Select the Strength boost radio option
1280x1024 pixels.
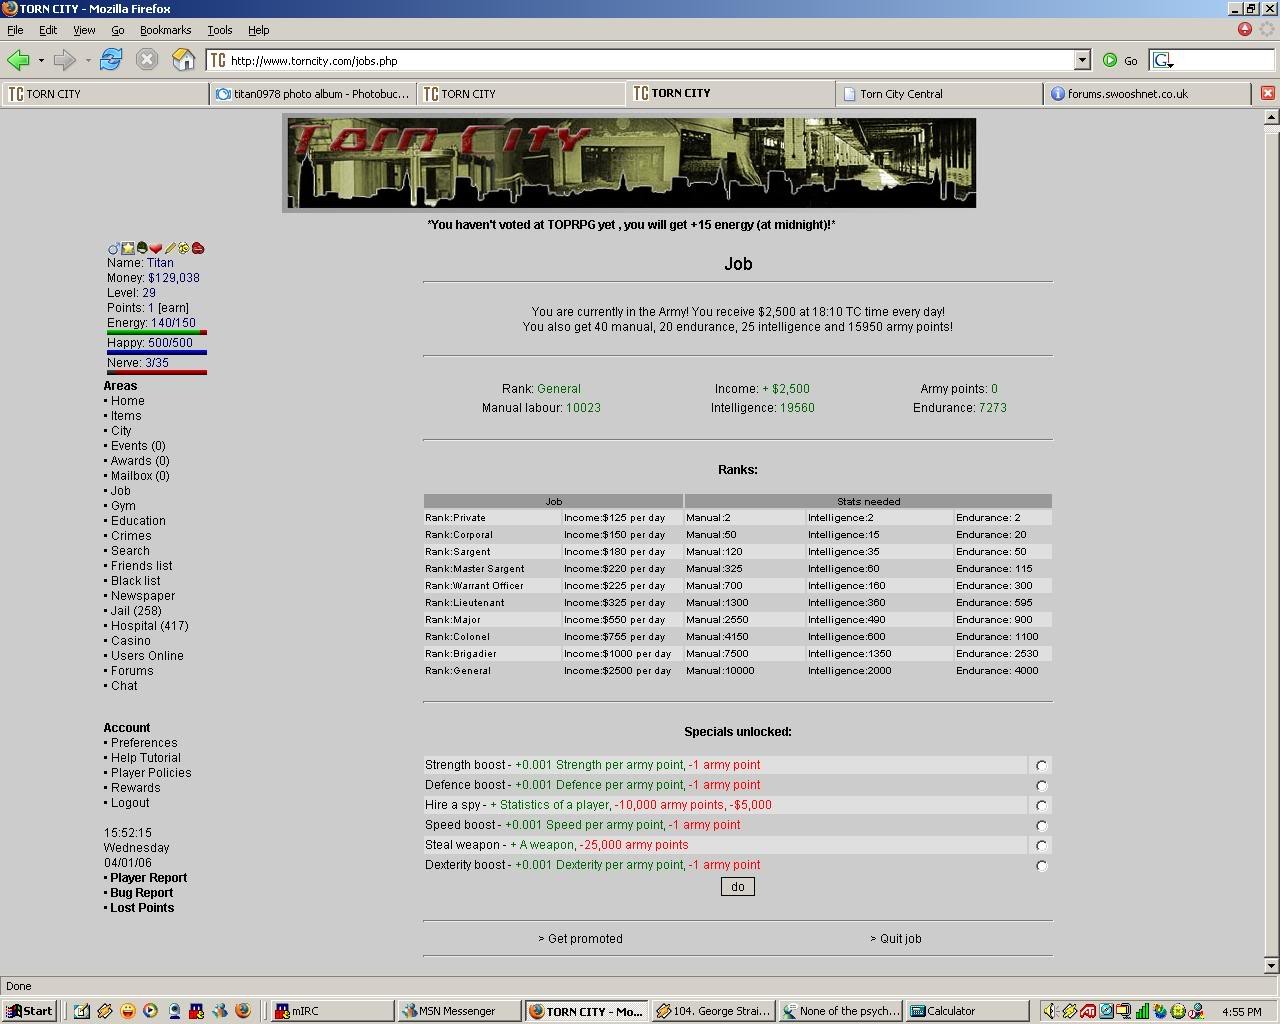tap(1041, 766)
